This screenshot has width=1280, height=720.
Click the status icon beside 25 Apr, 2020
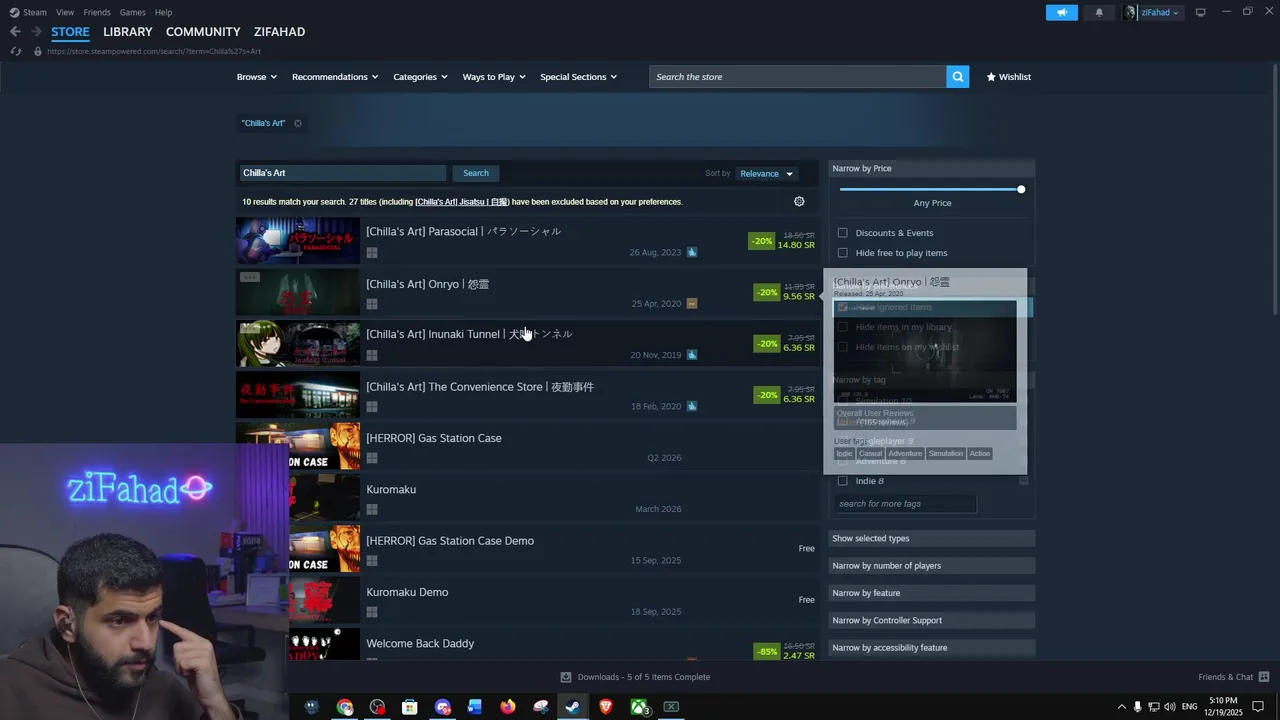pos(692,304)
